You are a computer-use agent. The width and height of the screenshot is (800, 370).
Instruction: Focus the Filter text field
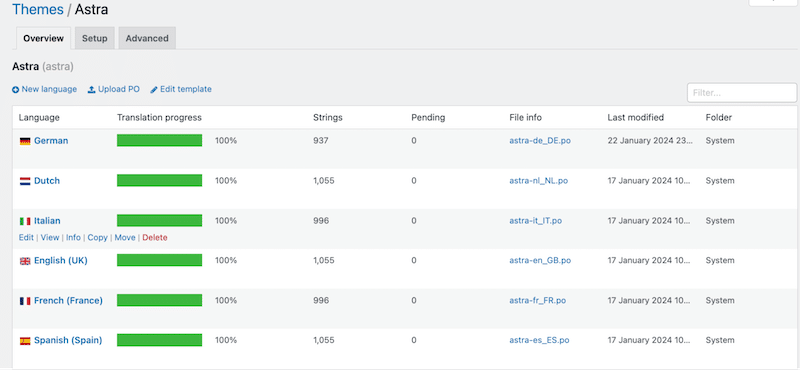[742, 93]
